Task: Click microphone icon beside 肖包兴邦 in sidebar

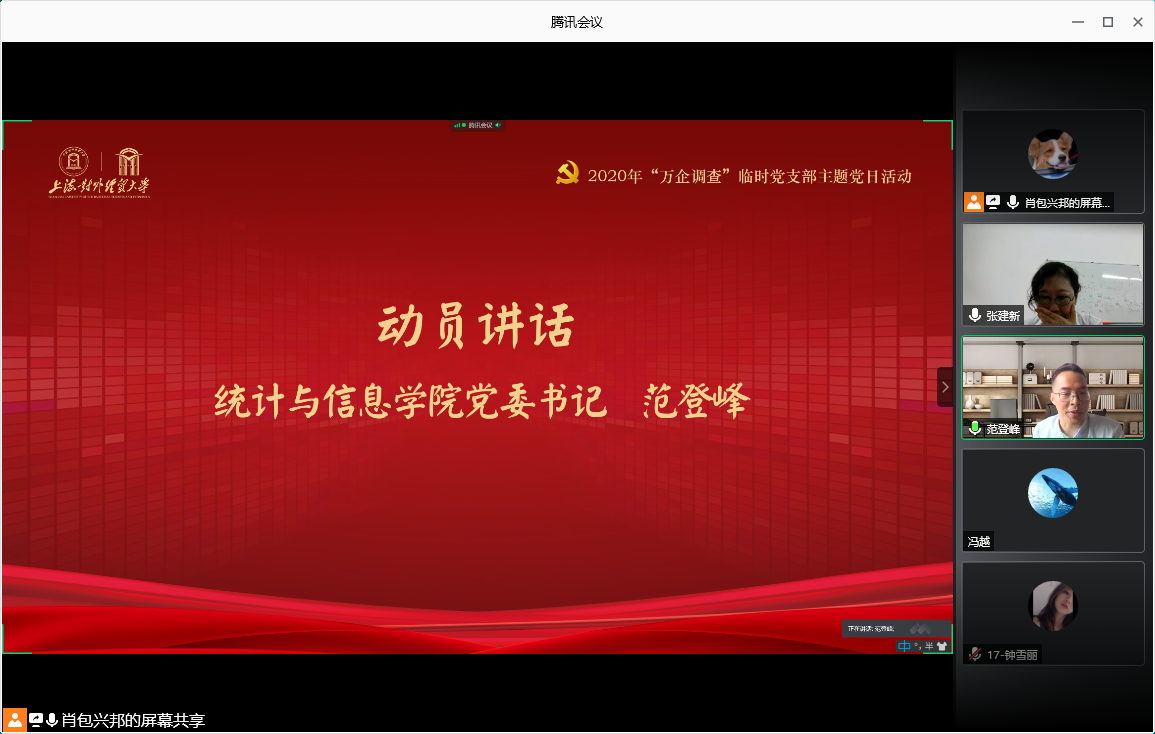Action: 1012,202
